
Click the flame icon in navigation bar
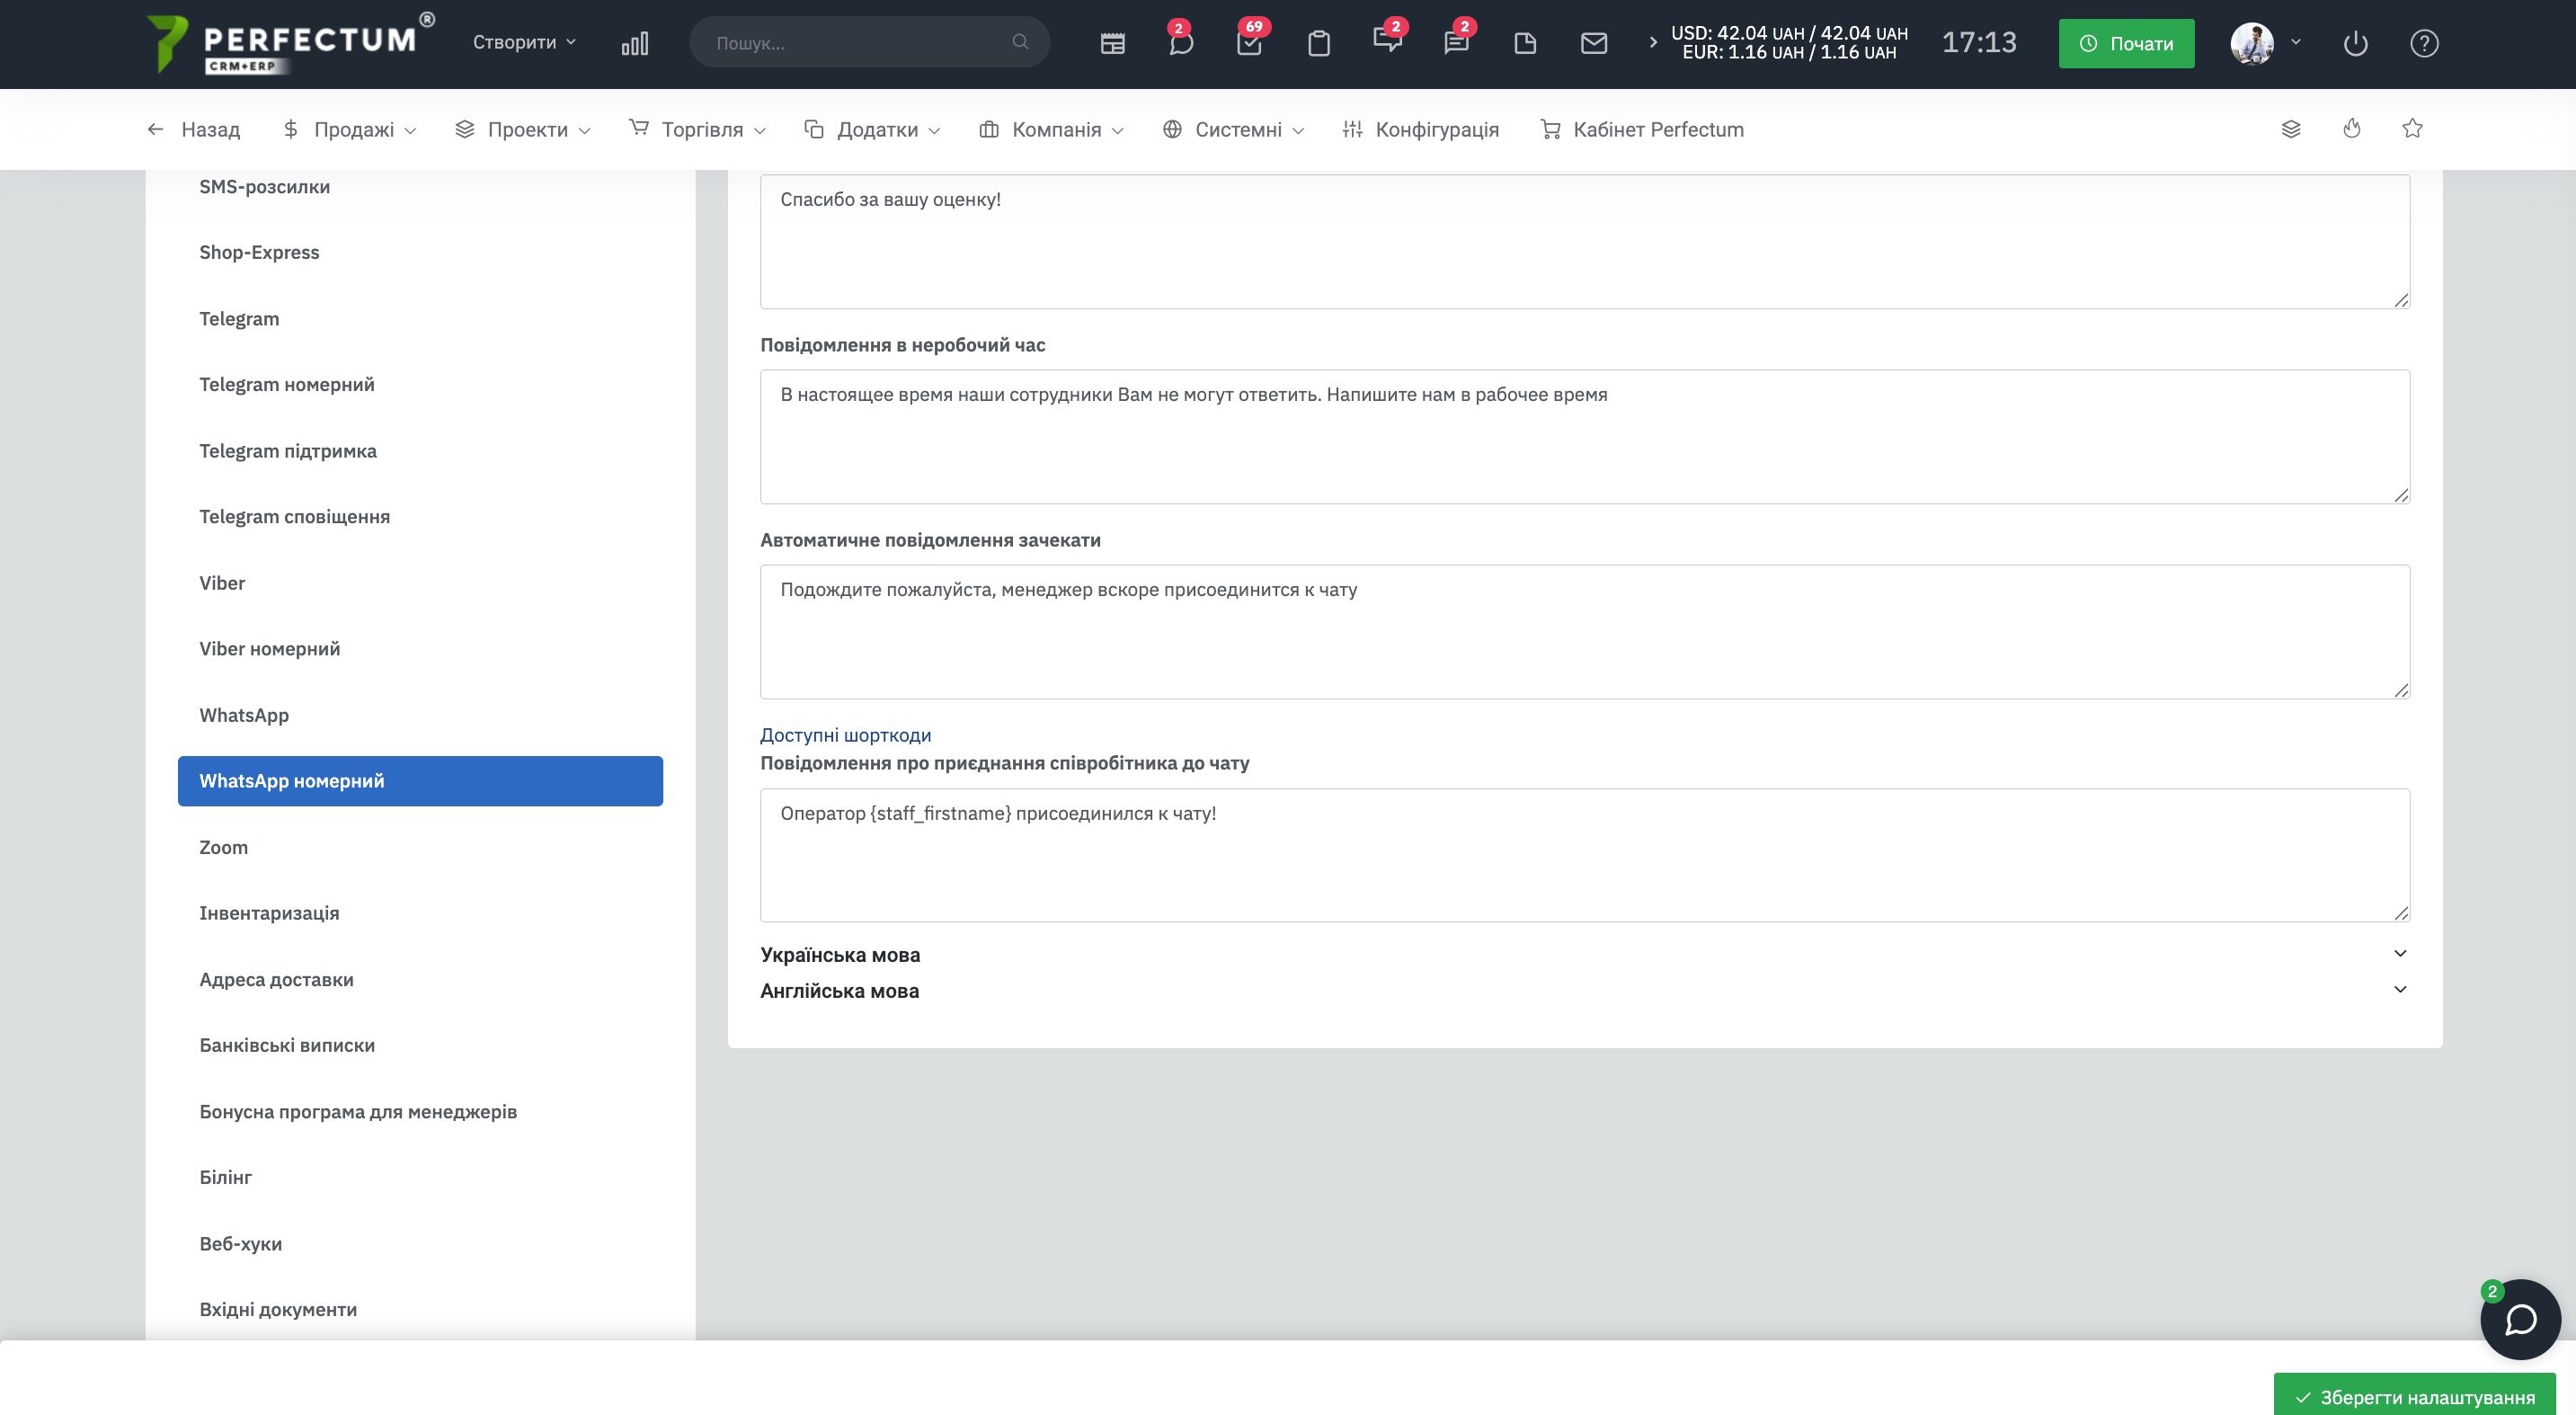[2351, 129]
